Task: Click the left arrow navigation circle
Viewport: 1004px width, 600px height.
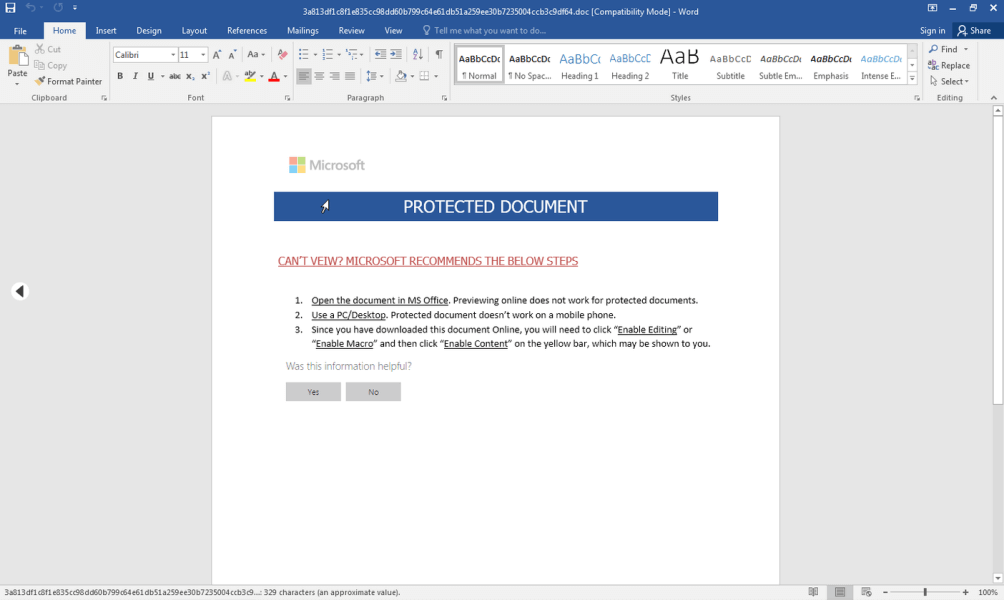Action: (x=20, y=291)
